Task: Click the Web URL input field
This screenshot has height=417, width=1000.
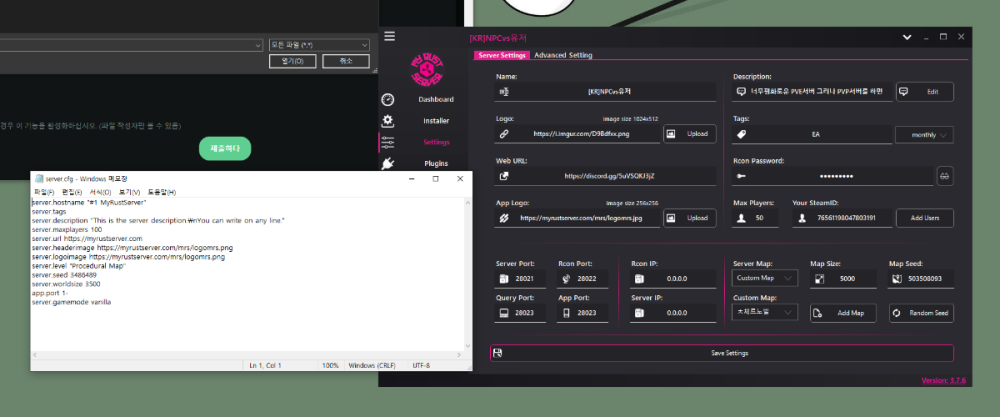Action: click(615, 175)
